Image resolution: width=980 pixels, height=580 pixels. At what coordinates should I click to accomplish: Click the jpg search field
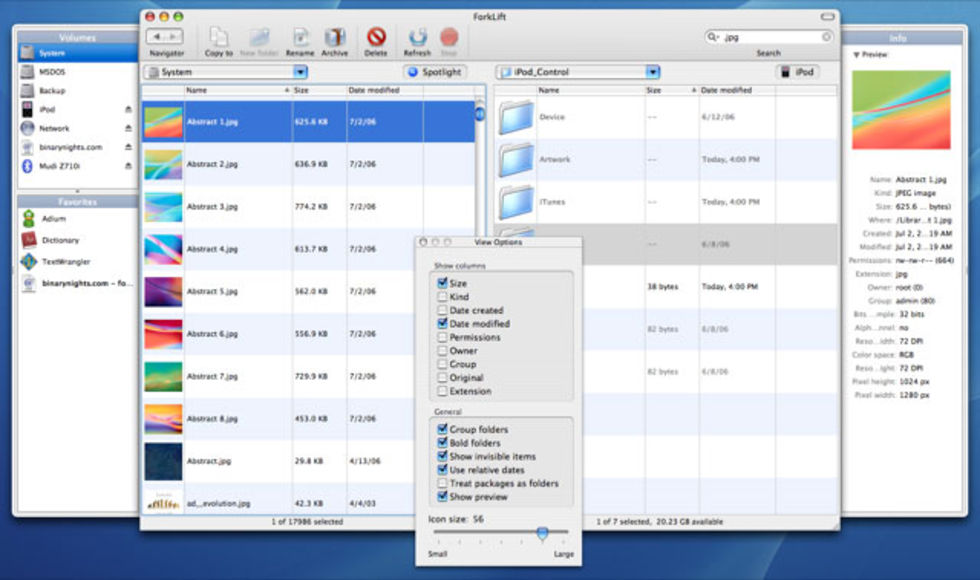tap(770, 37)
